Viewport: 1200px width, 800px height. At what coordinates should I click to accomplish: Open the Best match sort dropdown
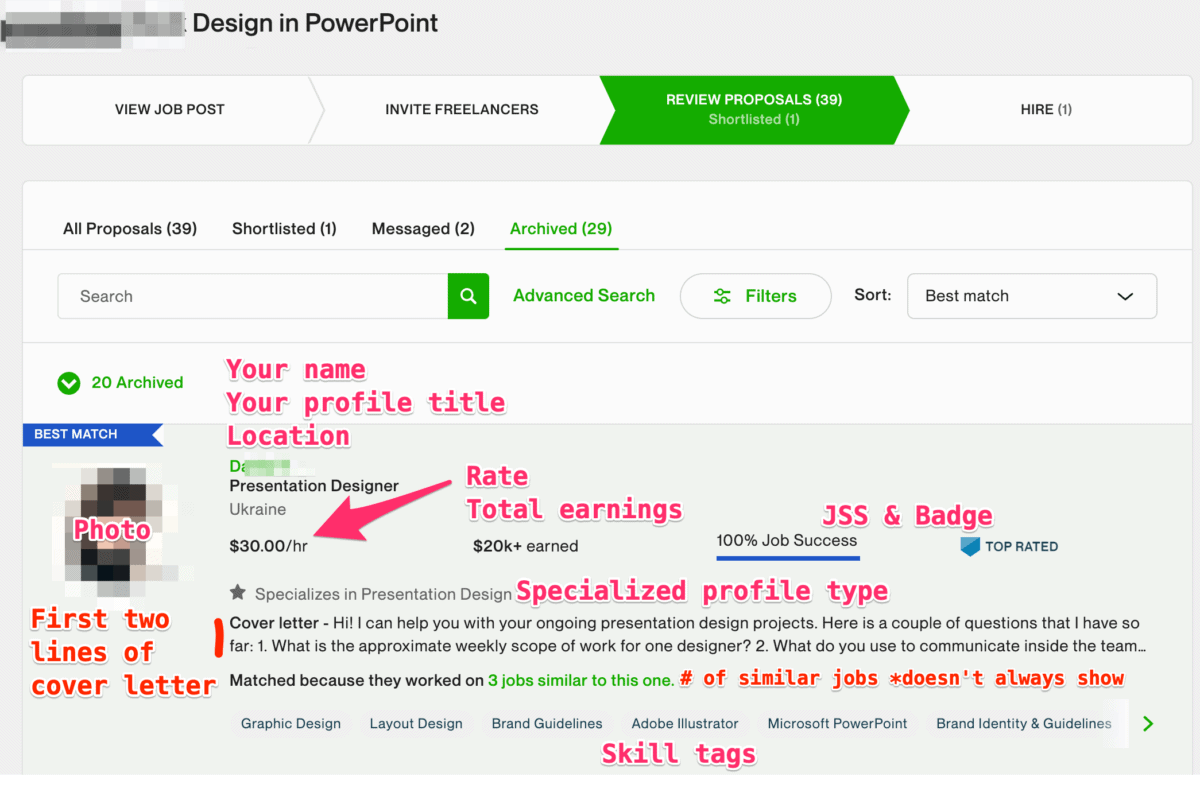(x=1031, y=295)
